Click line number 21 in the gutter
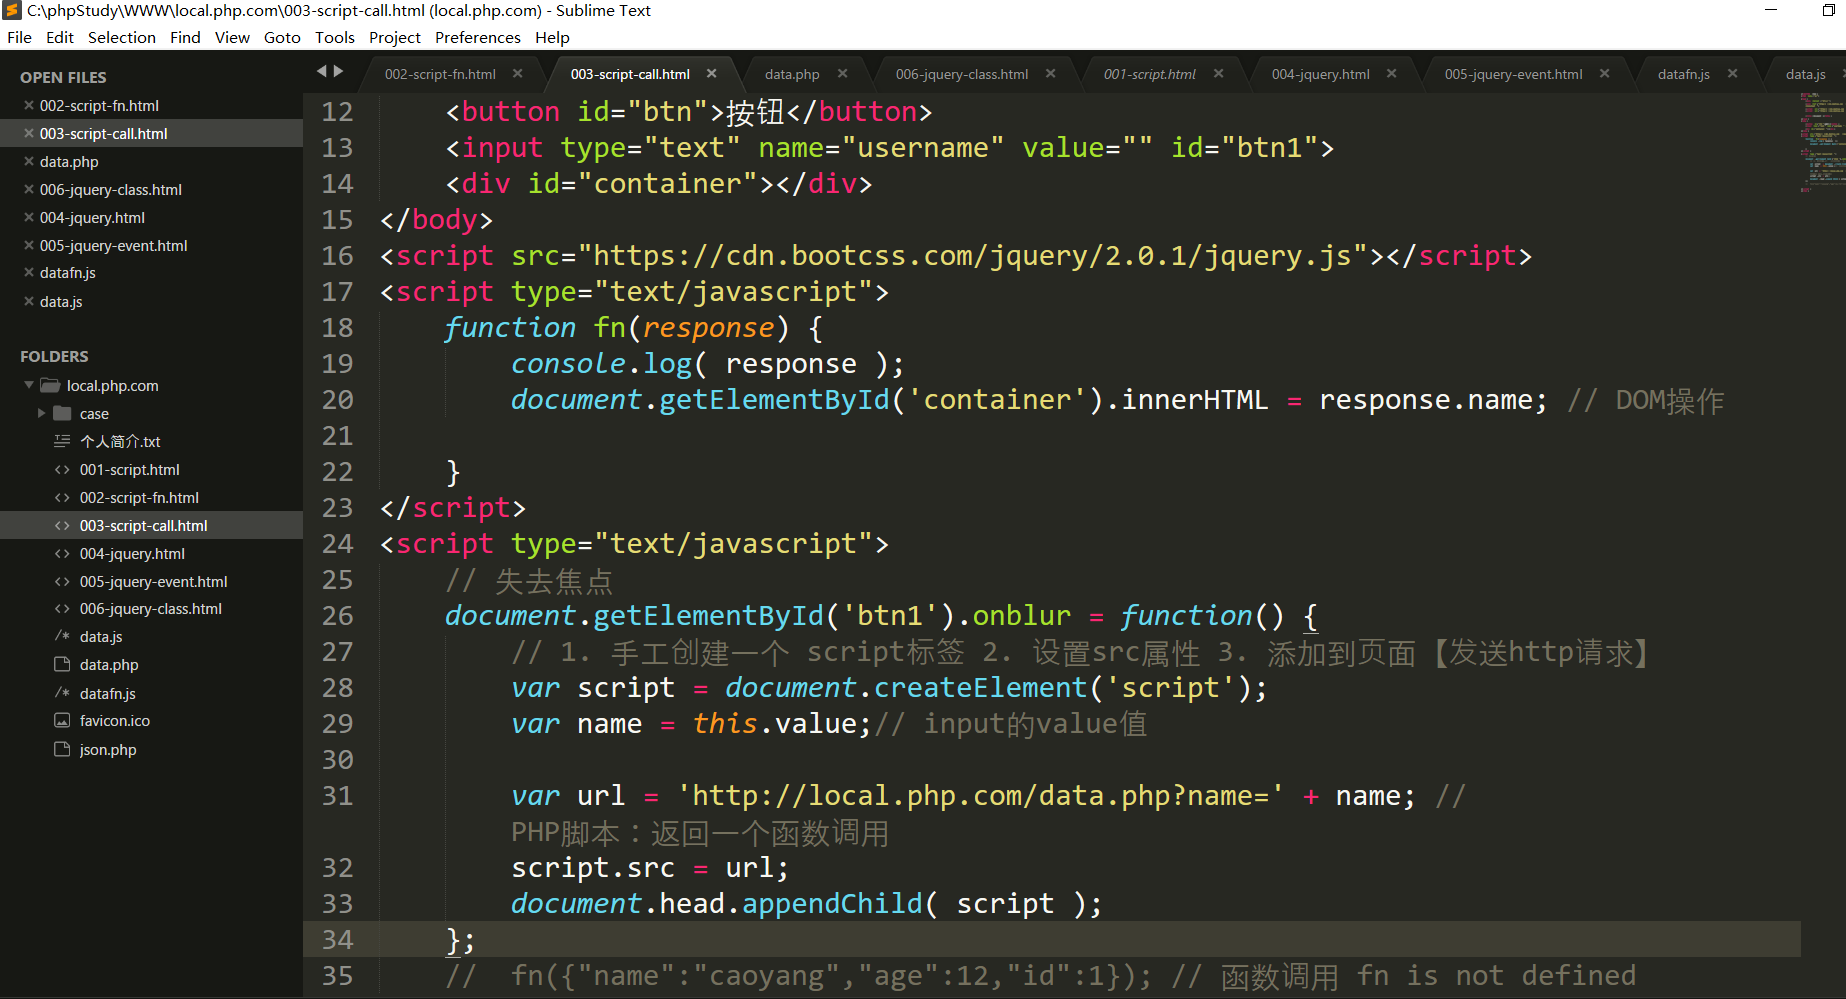The height and width of the screenshot is (999, 1846). pos(337,436)
